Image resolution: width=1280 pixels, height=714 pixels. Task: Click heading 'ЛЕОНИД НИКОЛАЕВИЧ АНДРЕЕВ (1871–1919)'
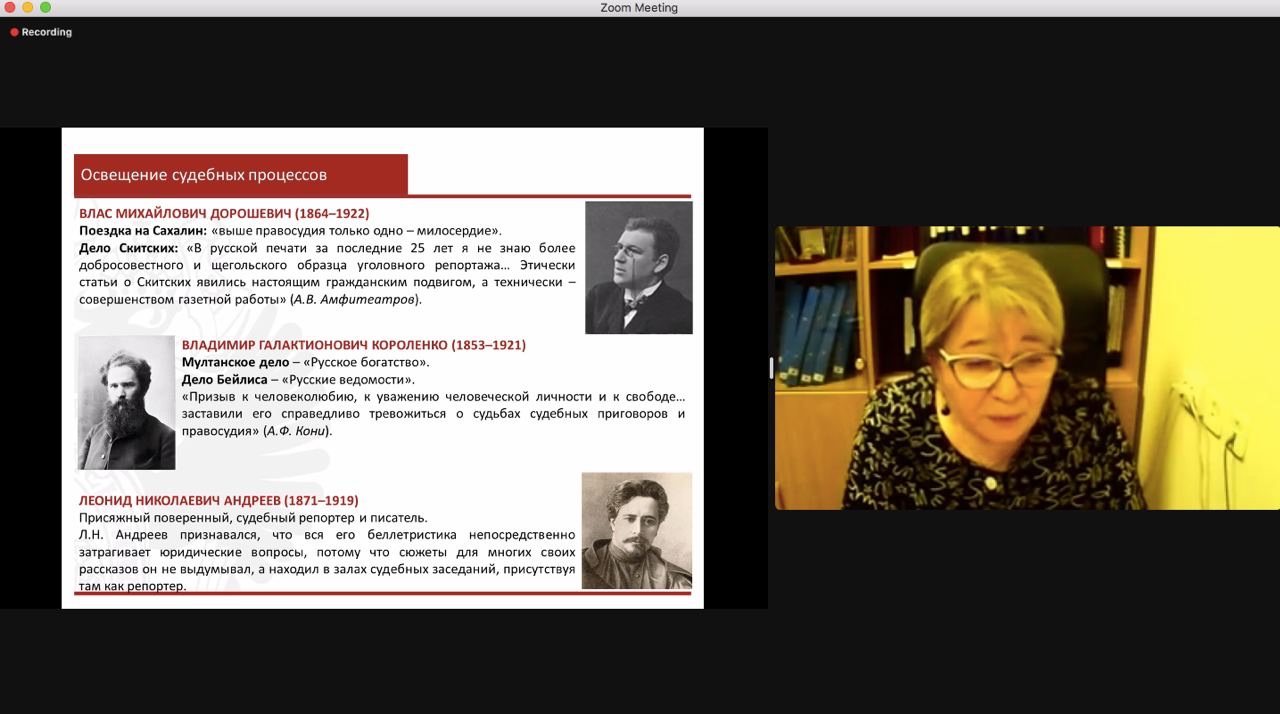click(219, 500)
